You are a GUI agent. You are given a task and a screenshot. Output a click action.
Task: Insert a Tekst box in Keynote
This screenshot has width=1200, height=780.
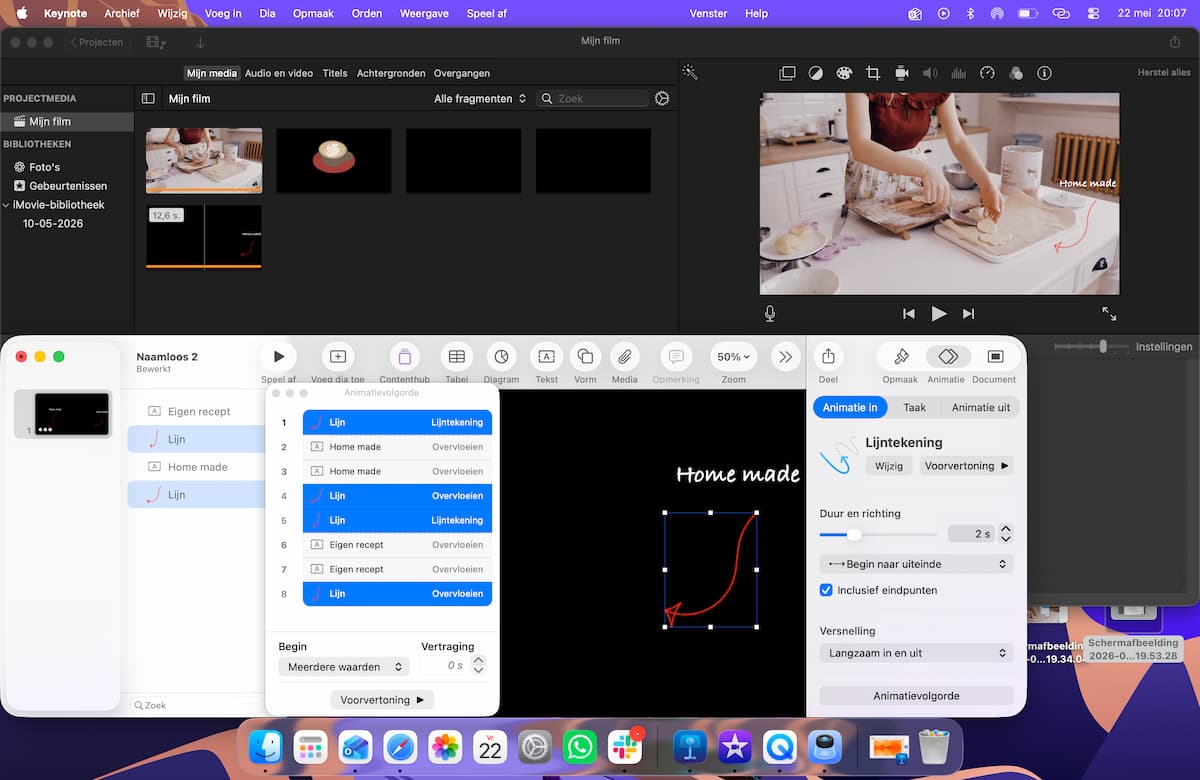pos(547,357)
